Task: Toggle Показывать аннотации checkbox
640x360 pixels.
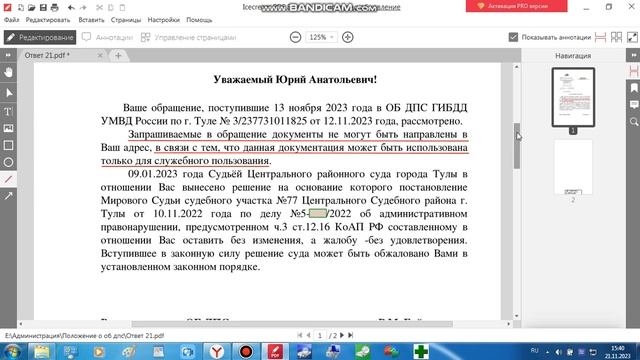Action: click(x=513, y=37)
